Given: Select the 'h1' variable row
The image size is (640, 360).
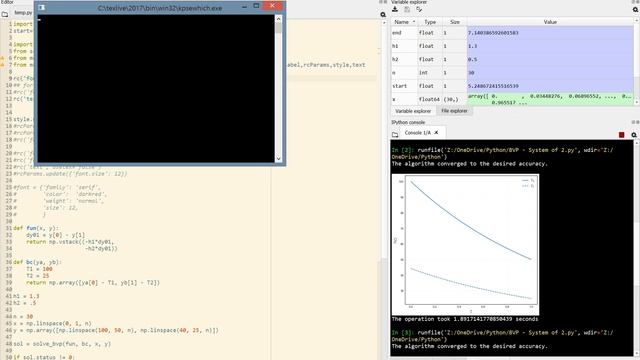Looking at the screenshot, I should pos(512,46).
